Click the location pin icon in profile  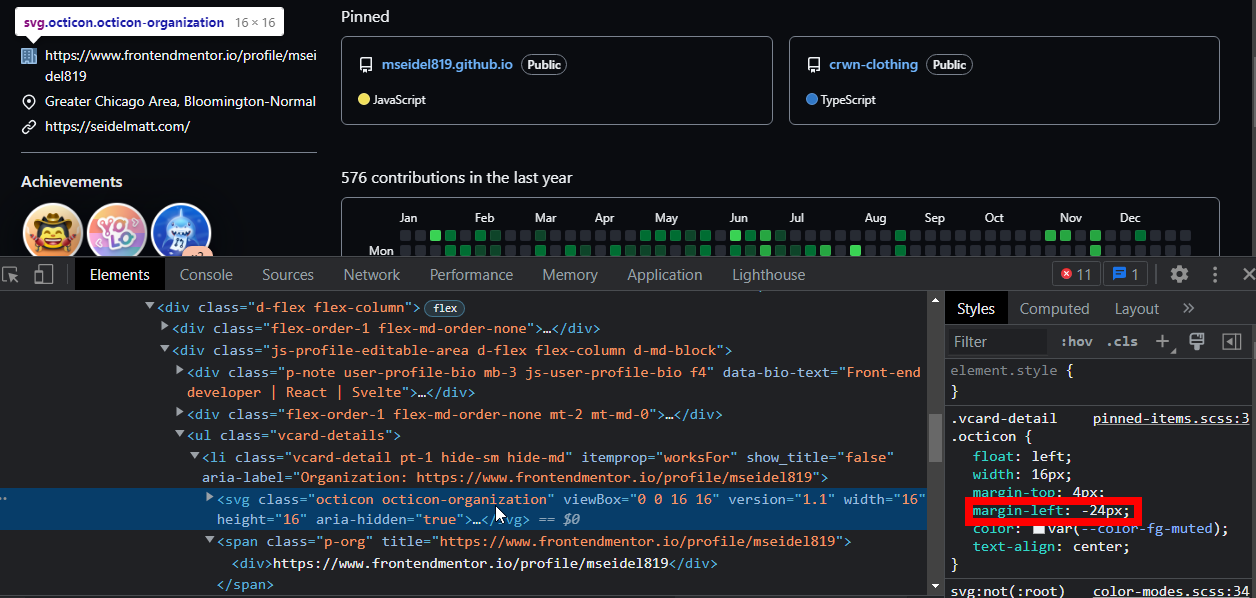[x=29, y=101]
